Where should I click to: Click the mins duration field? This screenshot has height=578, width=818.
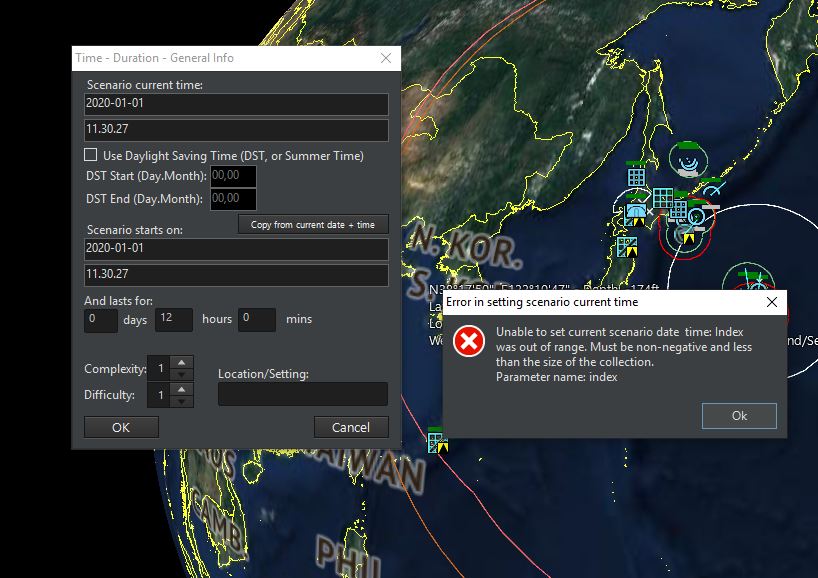(x=257, y=320)
